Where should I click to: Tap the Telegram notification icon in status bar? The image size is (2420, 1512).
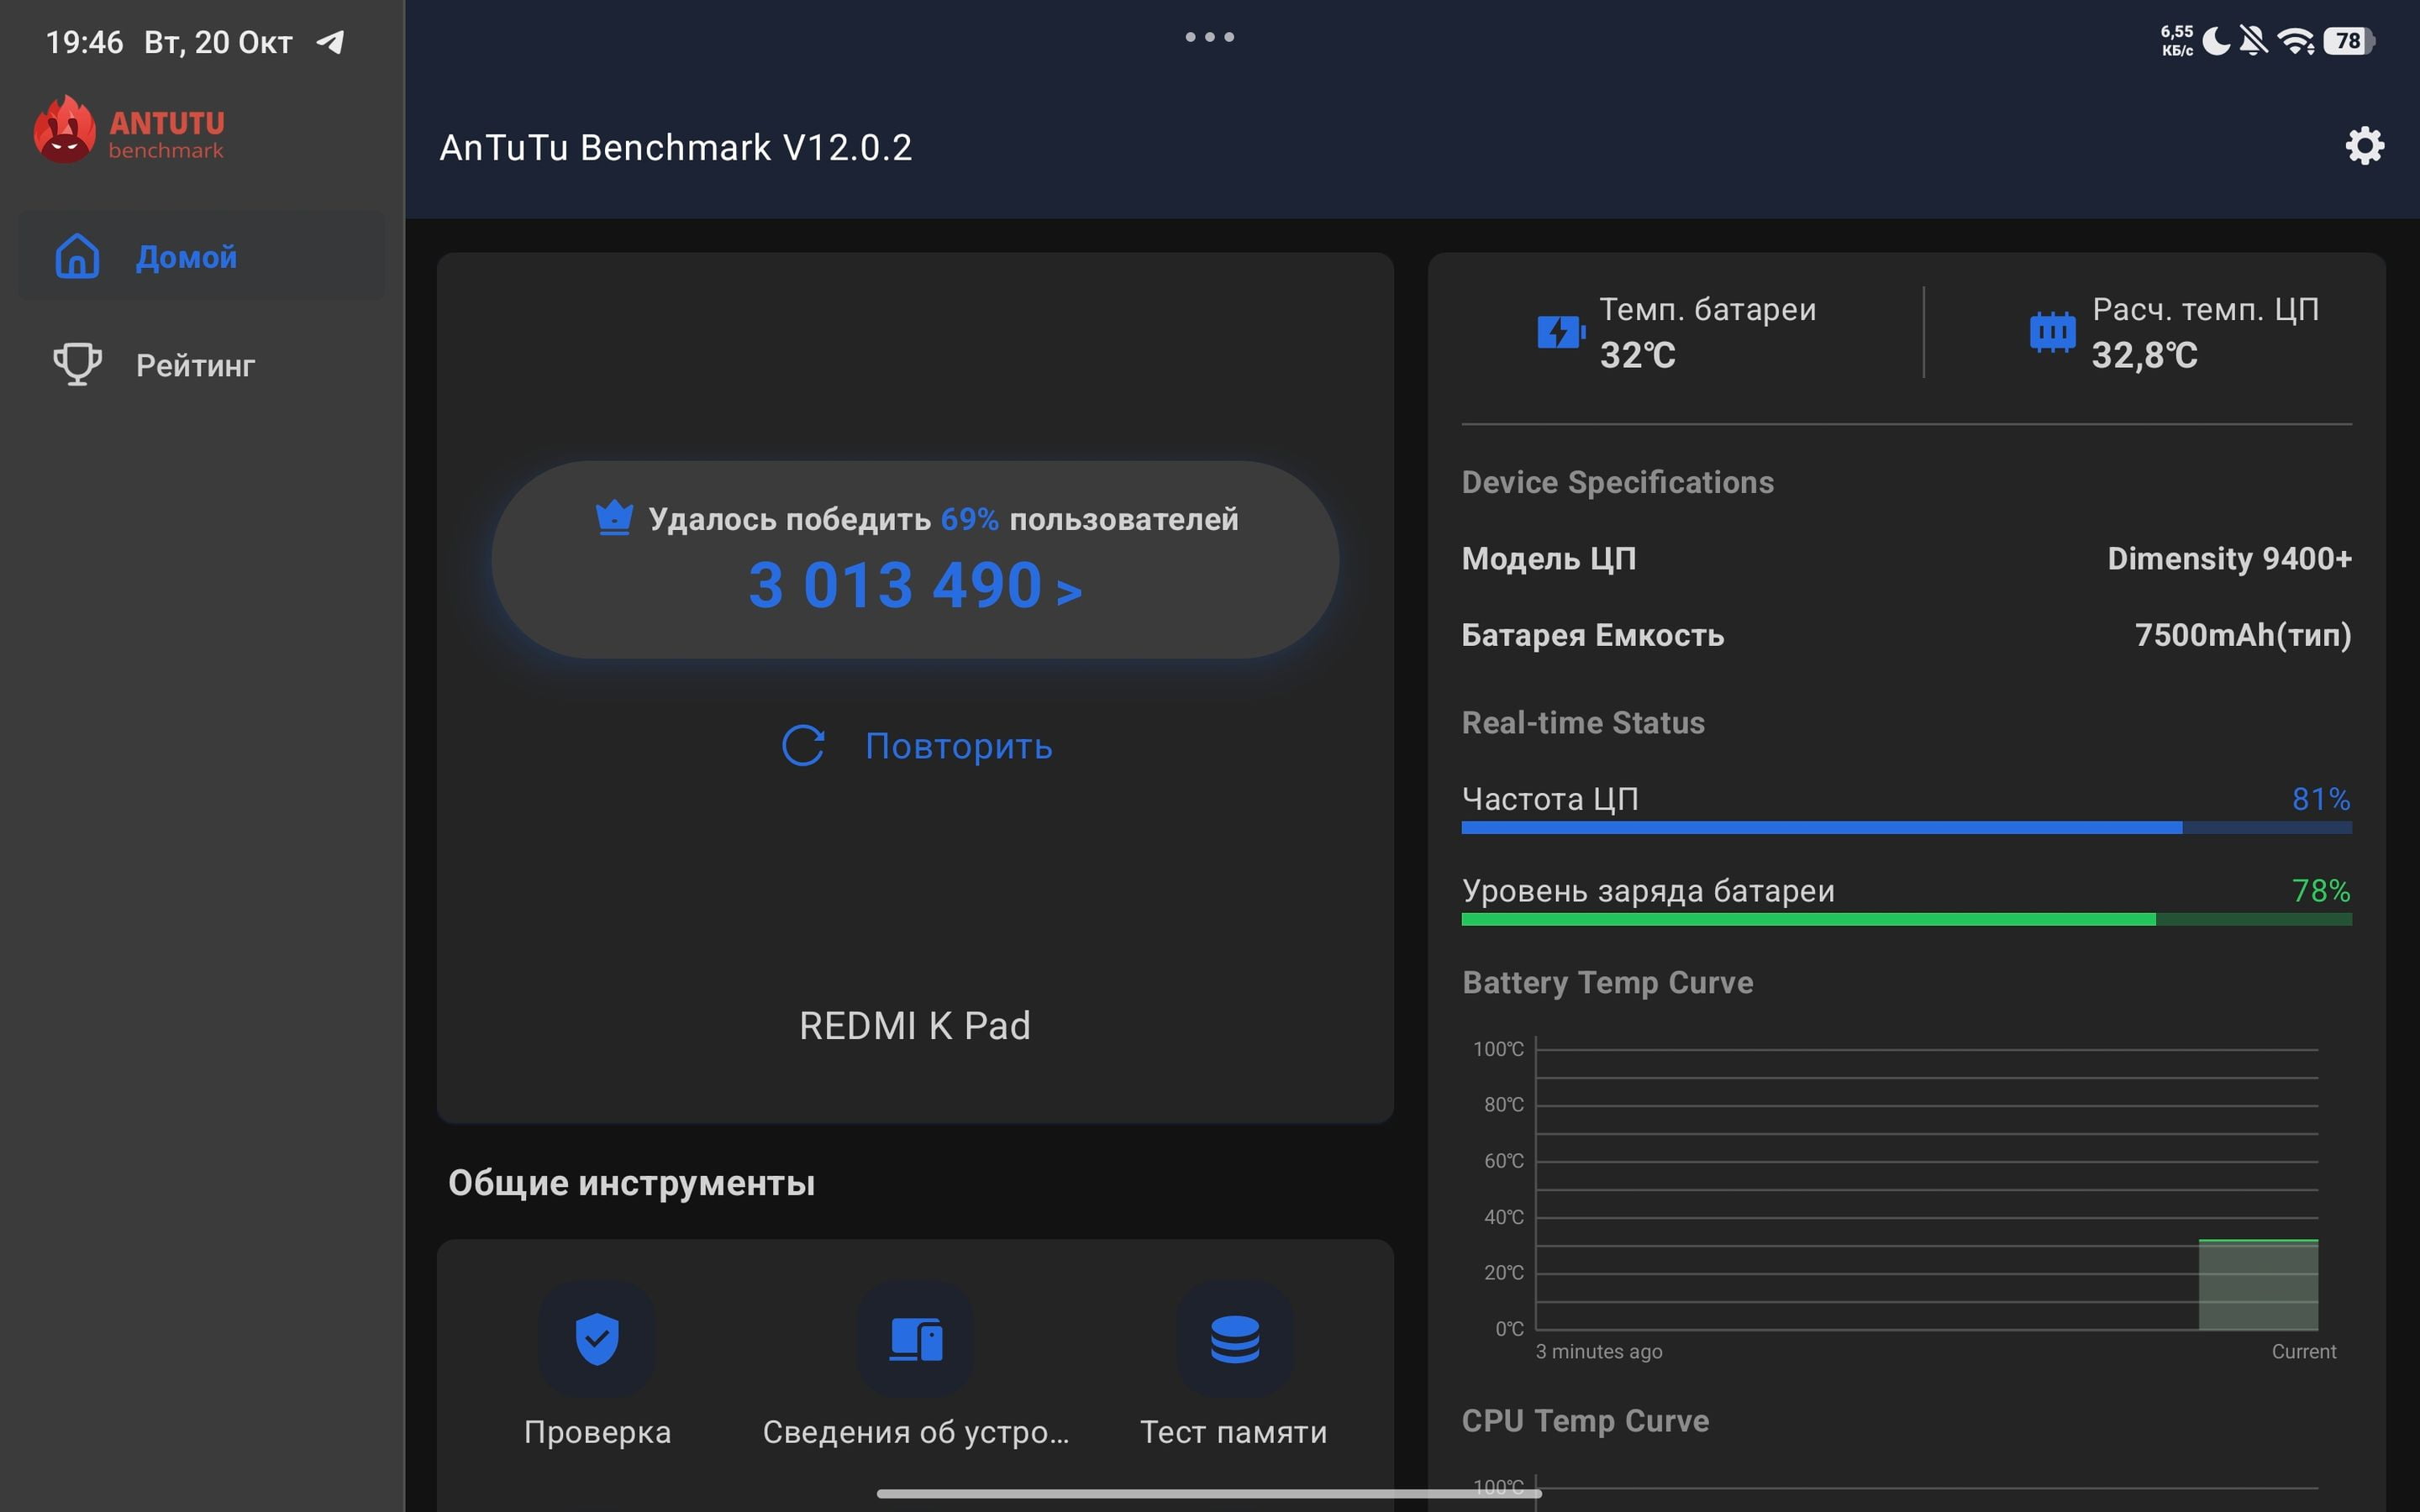coord(330,42)
